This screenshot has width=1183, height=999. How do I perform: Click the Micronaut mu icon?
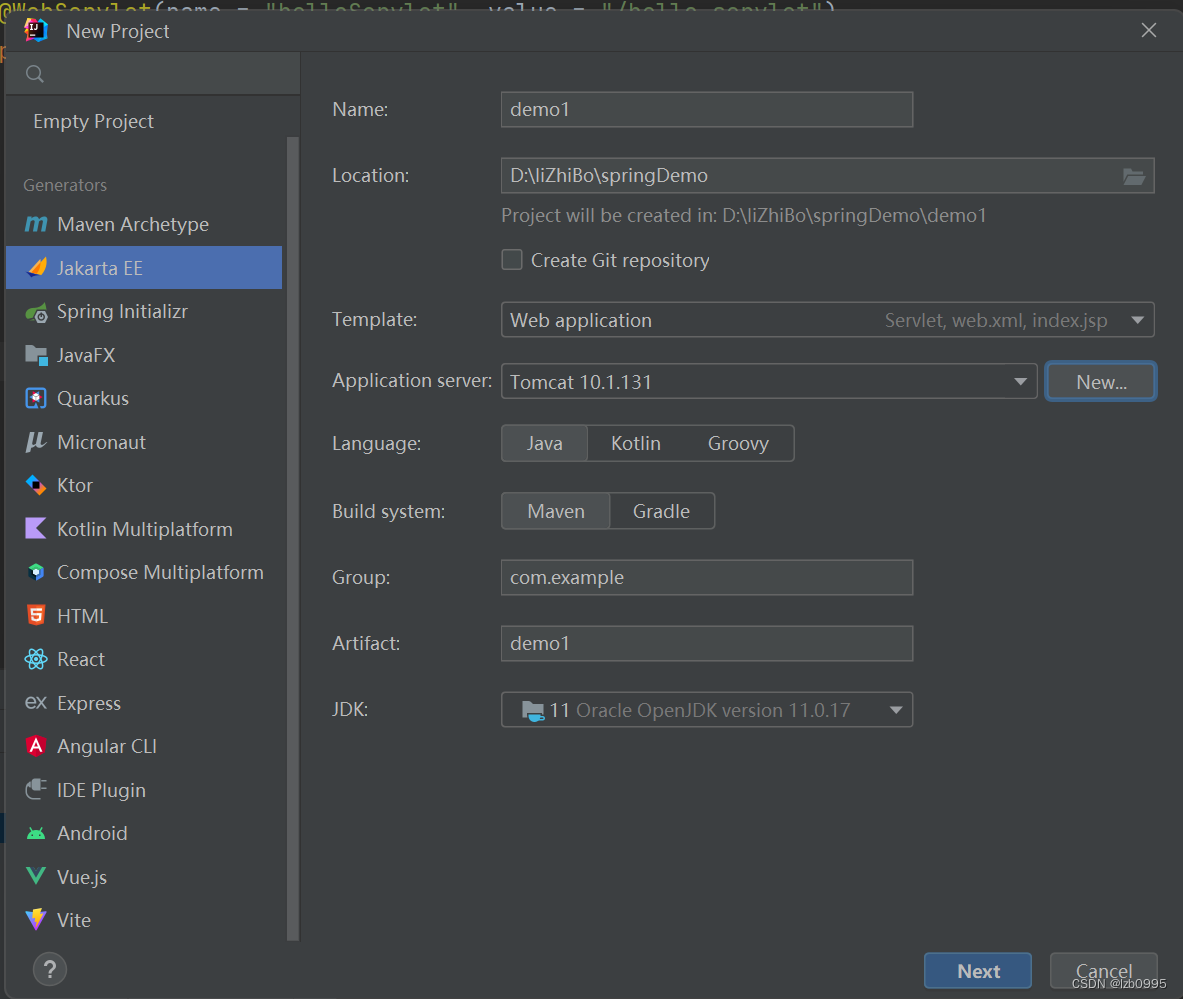click(x=36, y=442)
